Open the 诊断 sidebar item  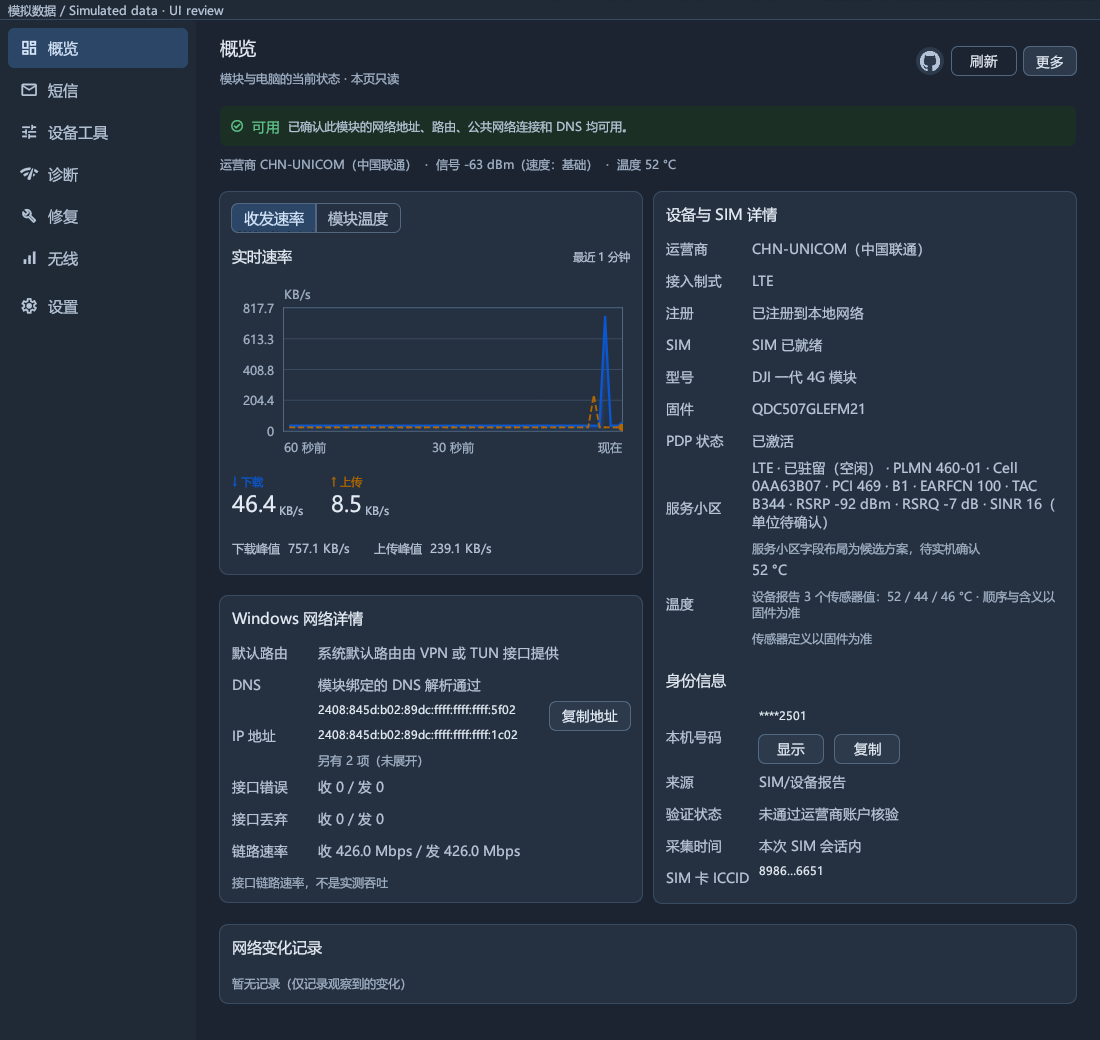pos(98,175)
